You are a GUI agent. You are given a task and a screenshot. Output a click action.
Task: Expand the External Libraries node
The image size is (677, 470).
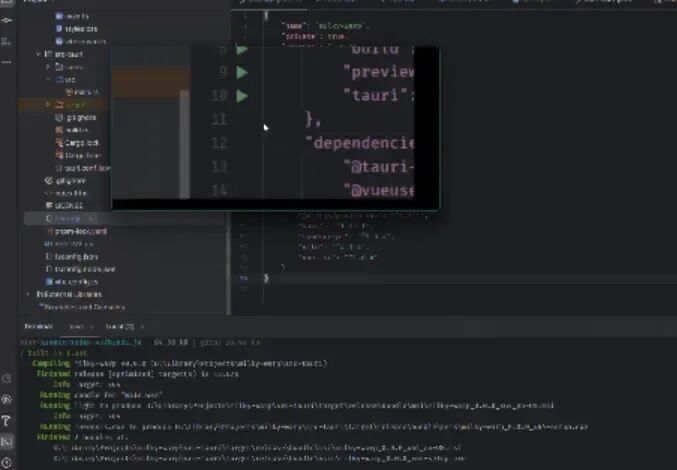(x=28, y=294)
